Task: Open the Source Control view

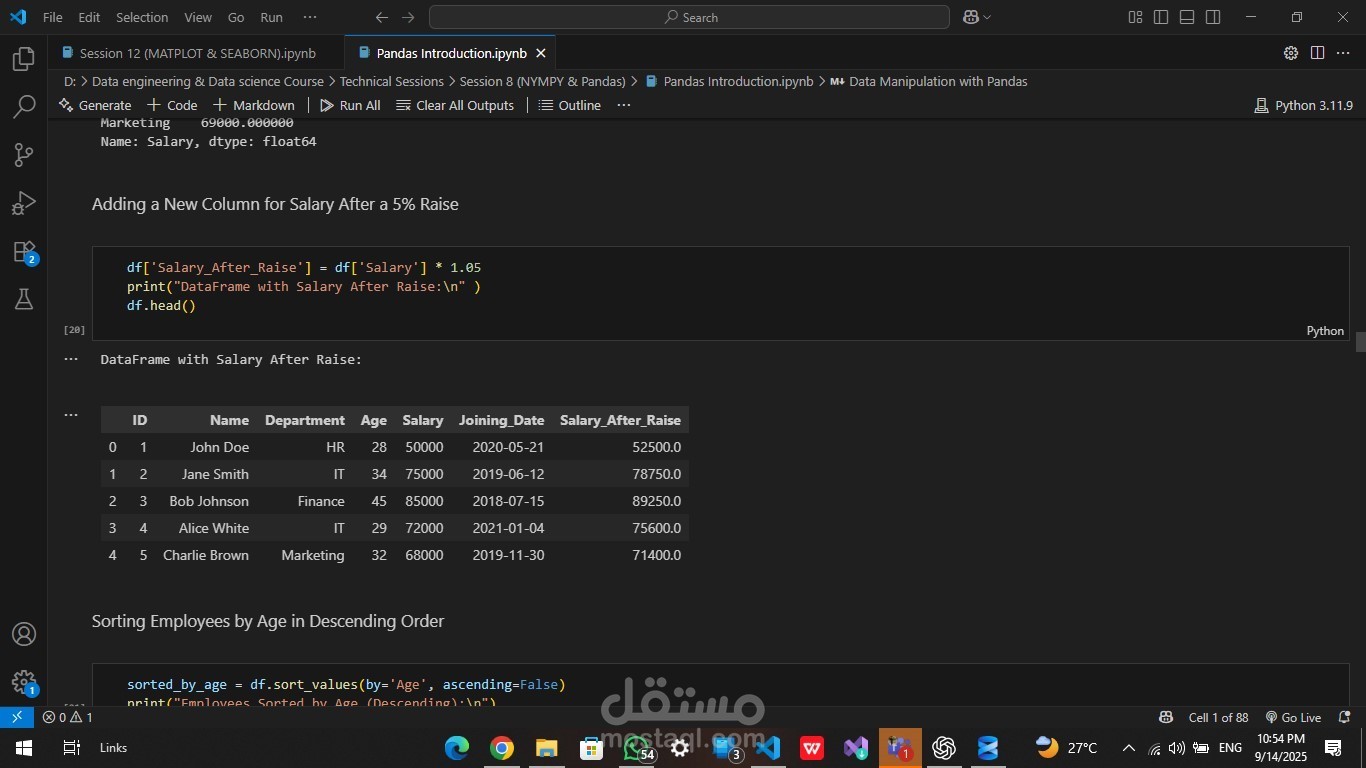Action: pyautogui.click(x=24, y=155)
